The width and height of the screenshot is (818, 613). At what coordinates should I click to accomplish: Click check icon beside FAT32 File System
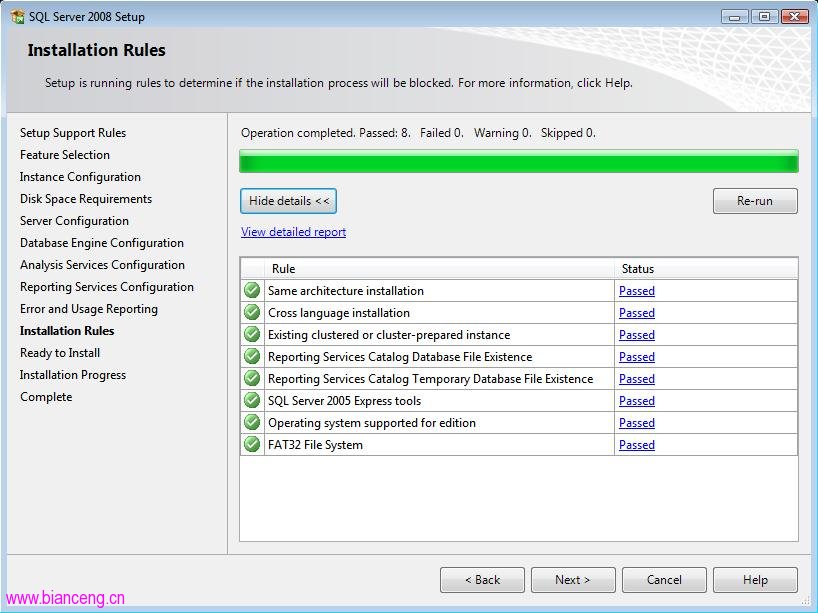coord(252,444)
